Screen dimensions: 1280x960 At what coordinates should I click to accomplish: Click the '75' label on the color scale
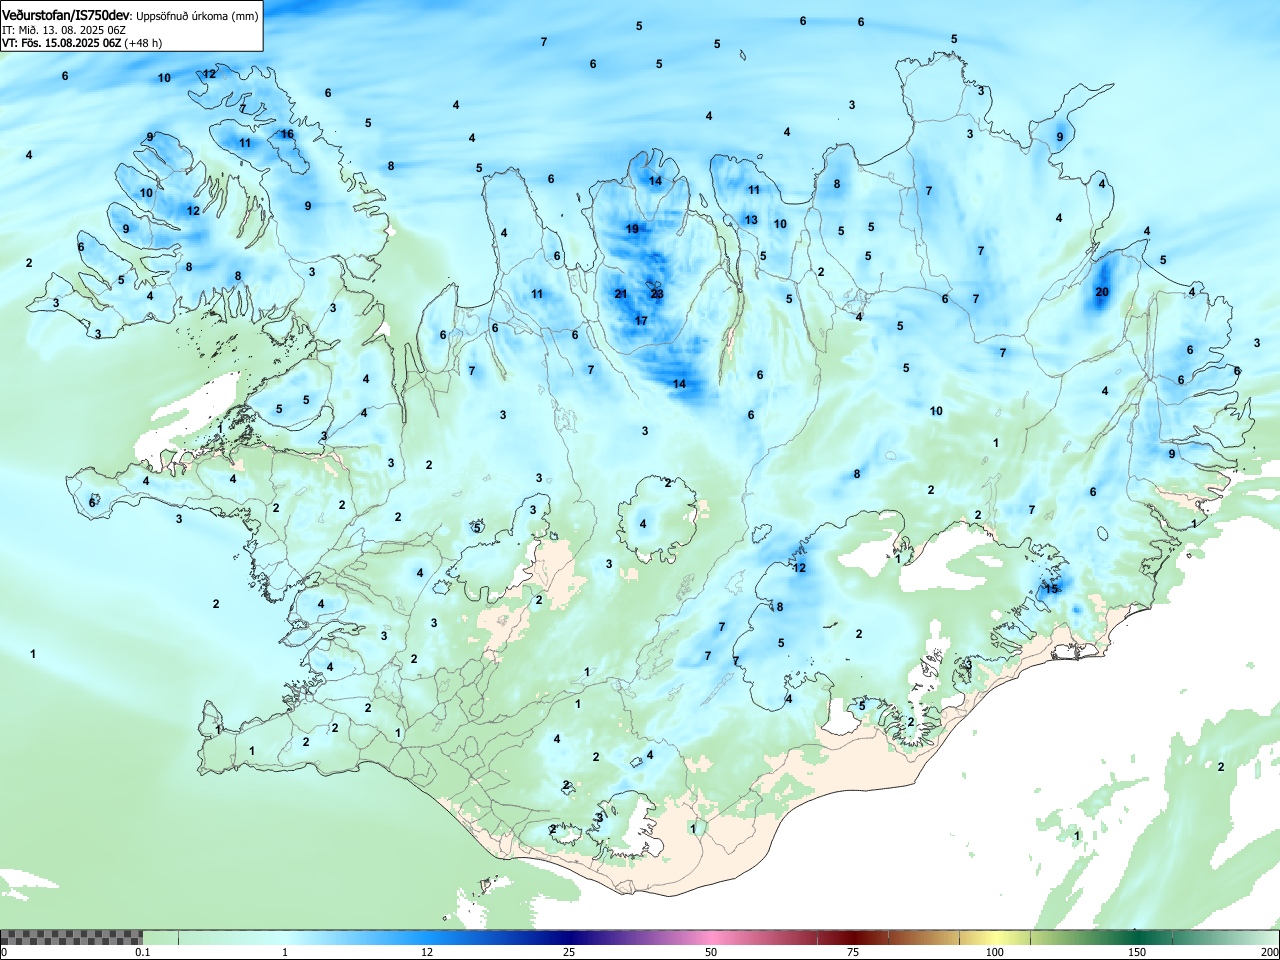click(853, 952)
